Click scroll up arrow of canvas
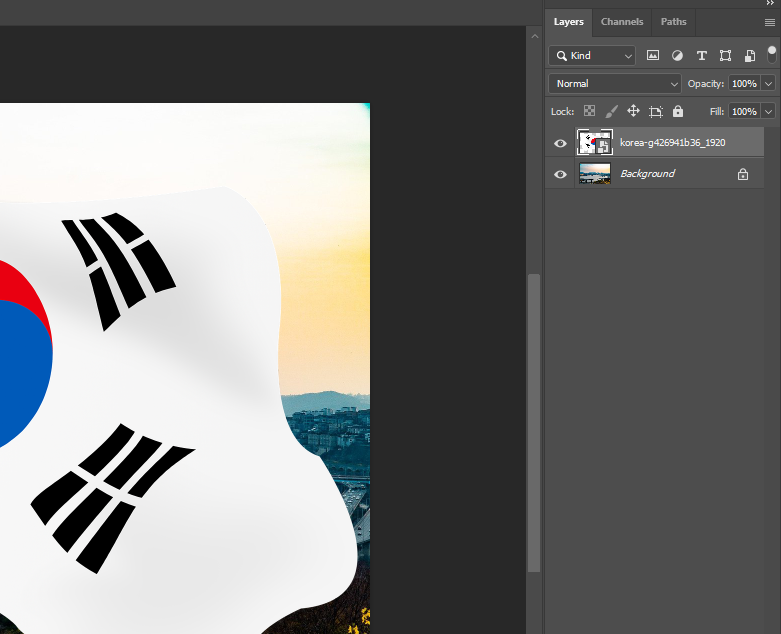 tap(534, 36)
